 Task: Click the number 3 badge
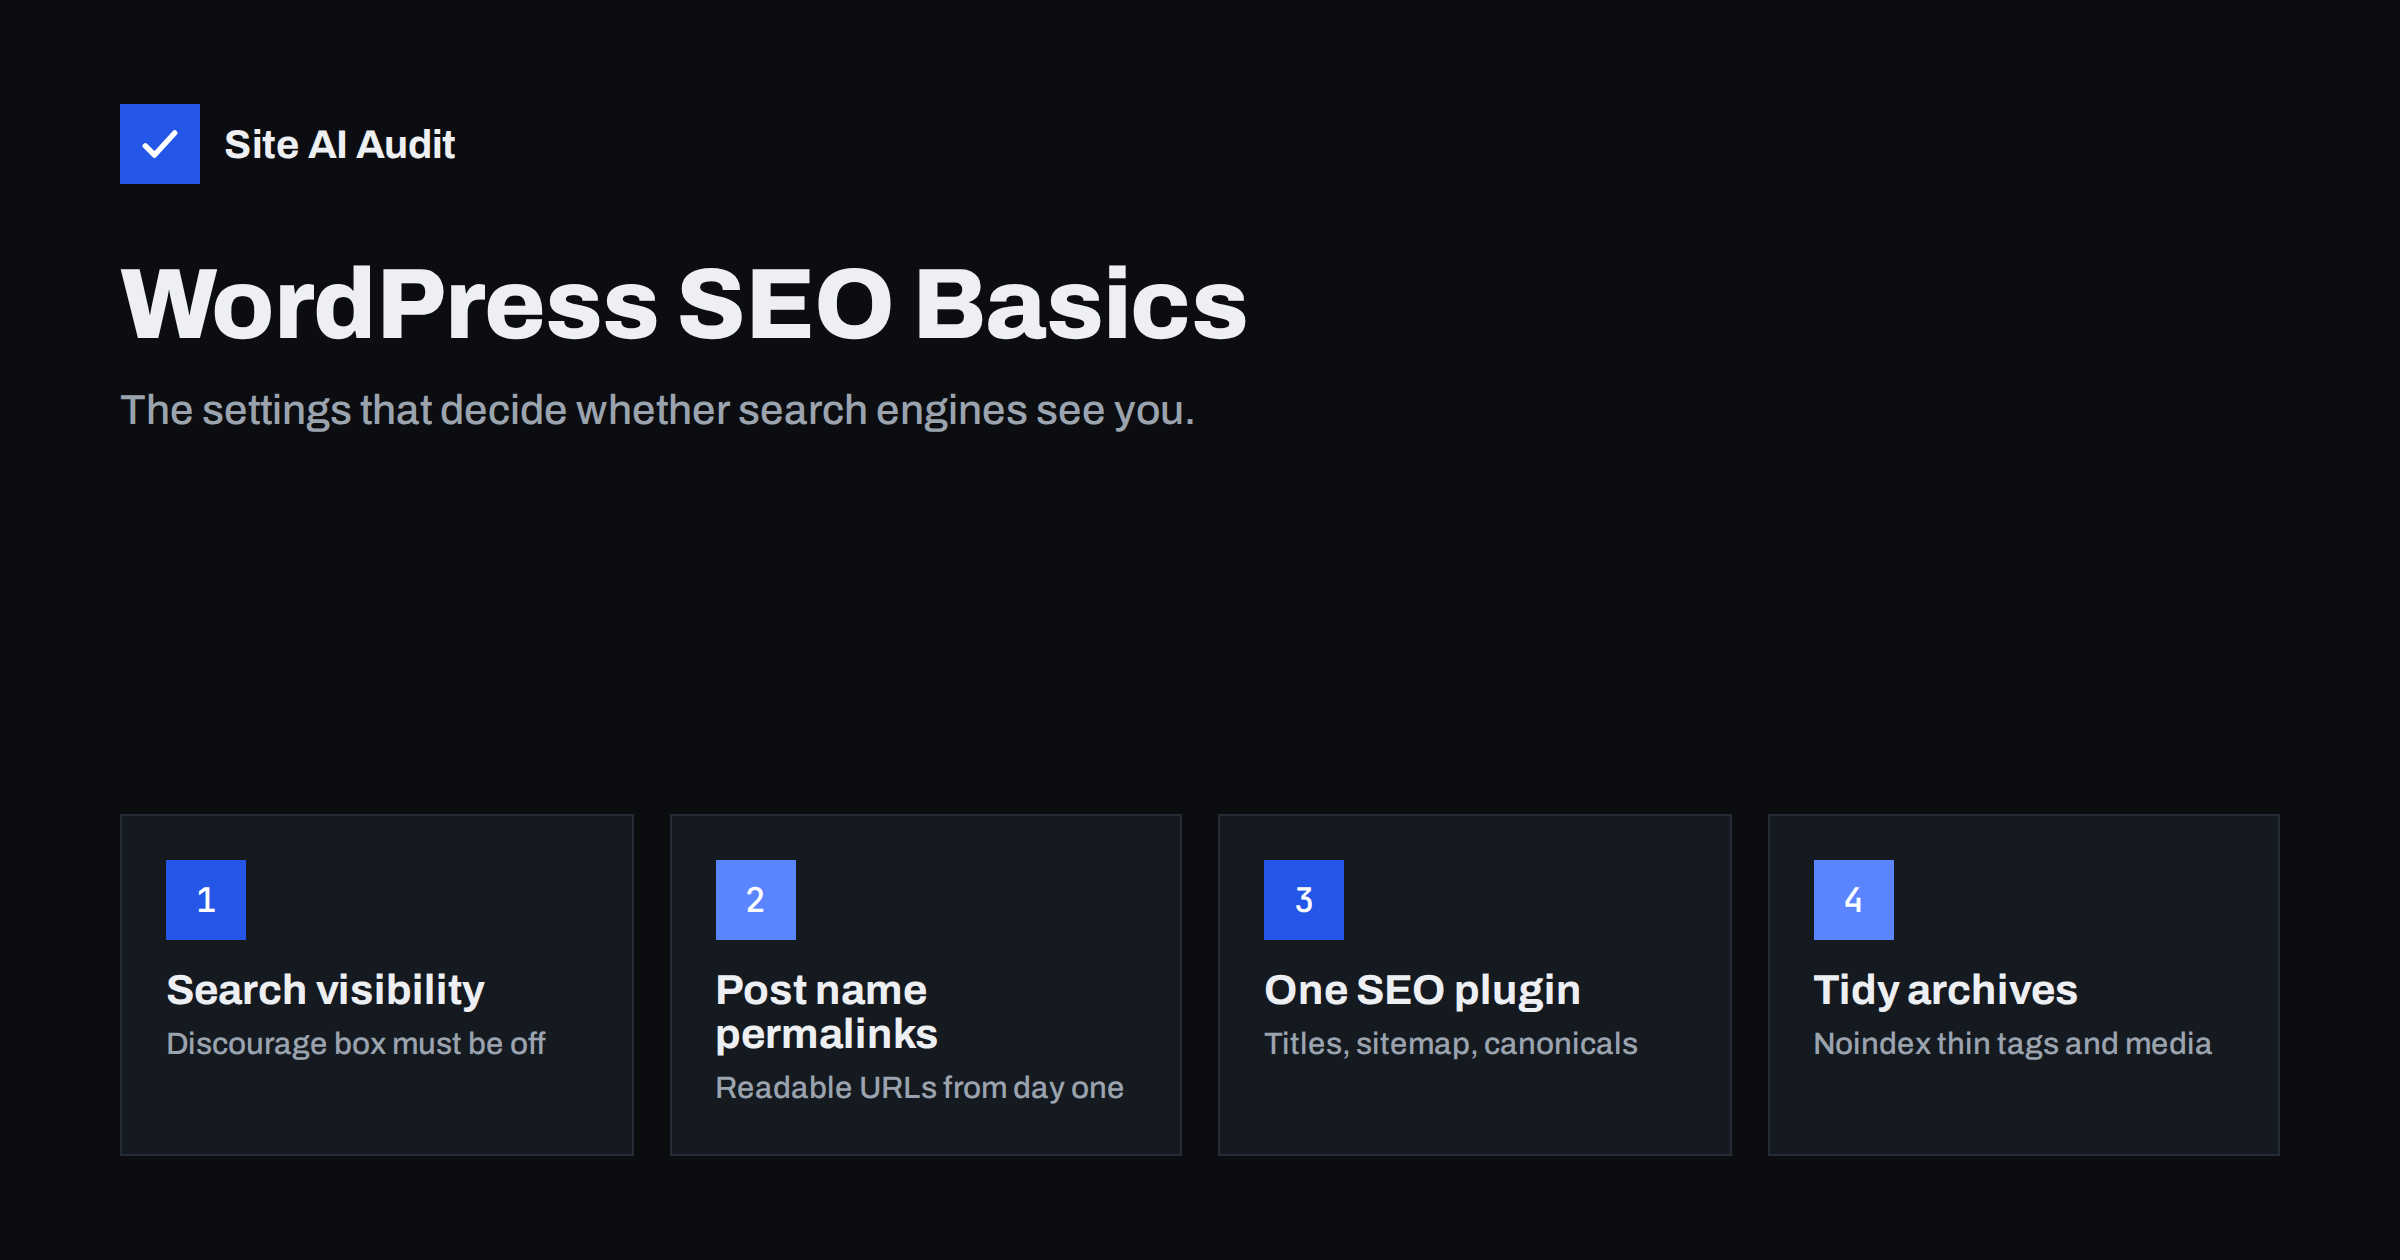pyautogui.click(x=1304, y=900)
